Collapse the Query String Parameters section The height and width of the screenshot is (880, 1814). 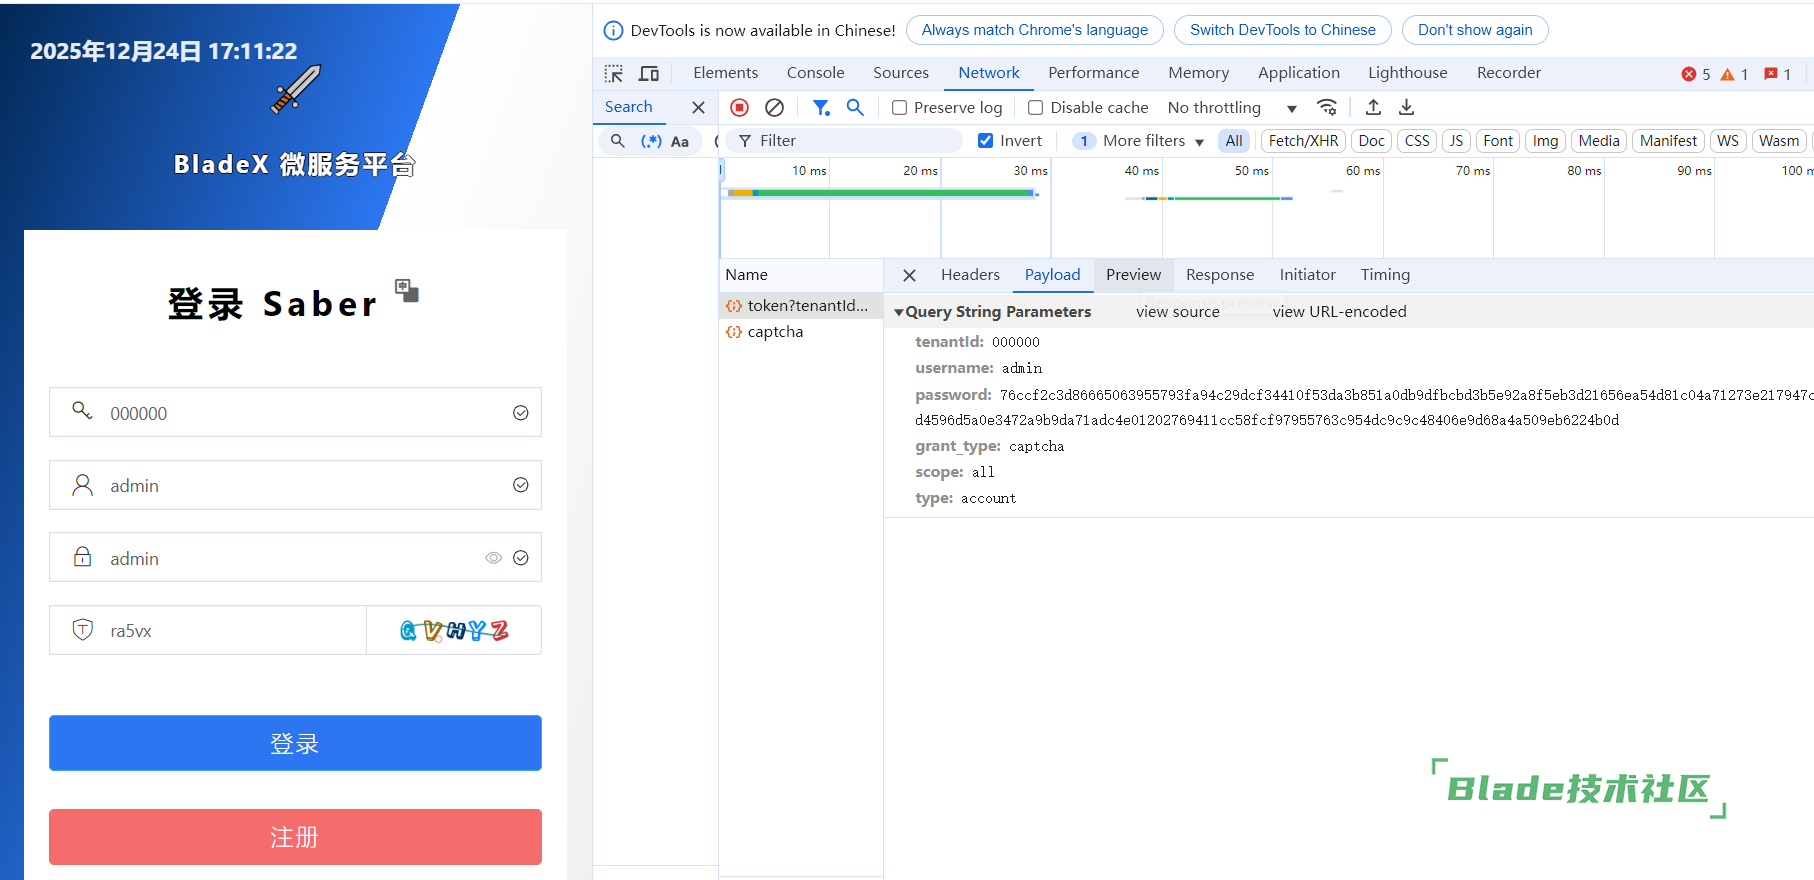click(899, 312)
